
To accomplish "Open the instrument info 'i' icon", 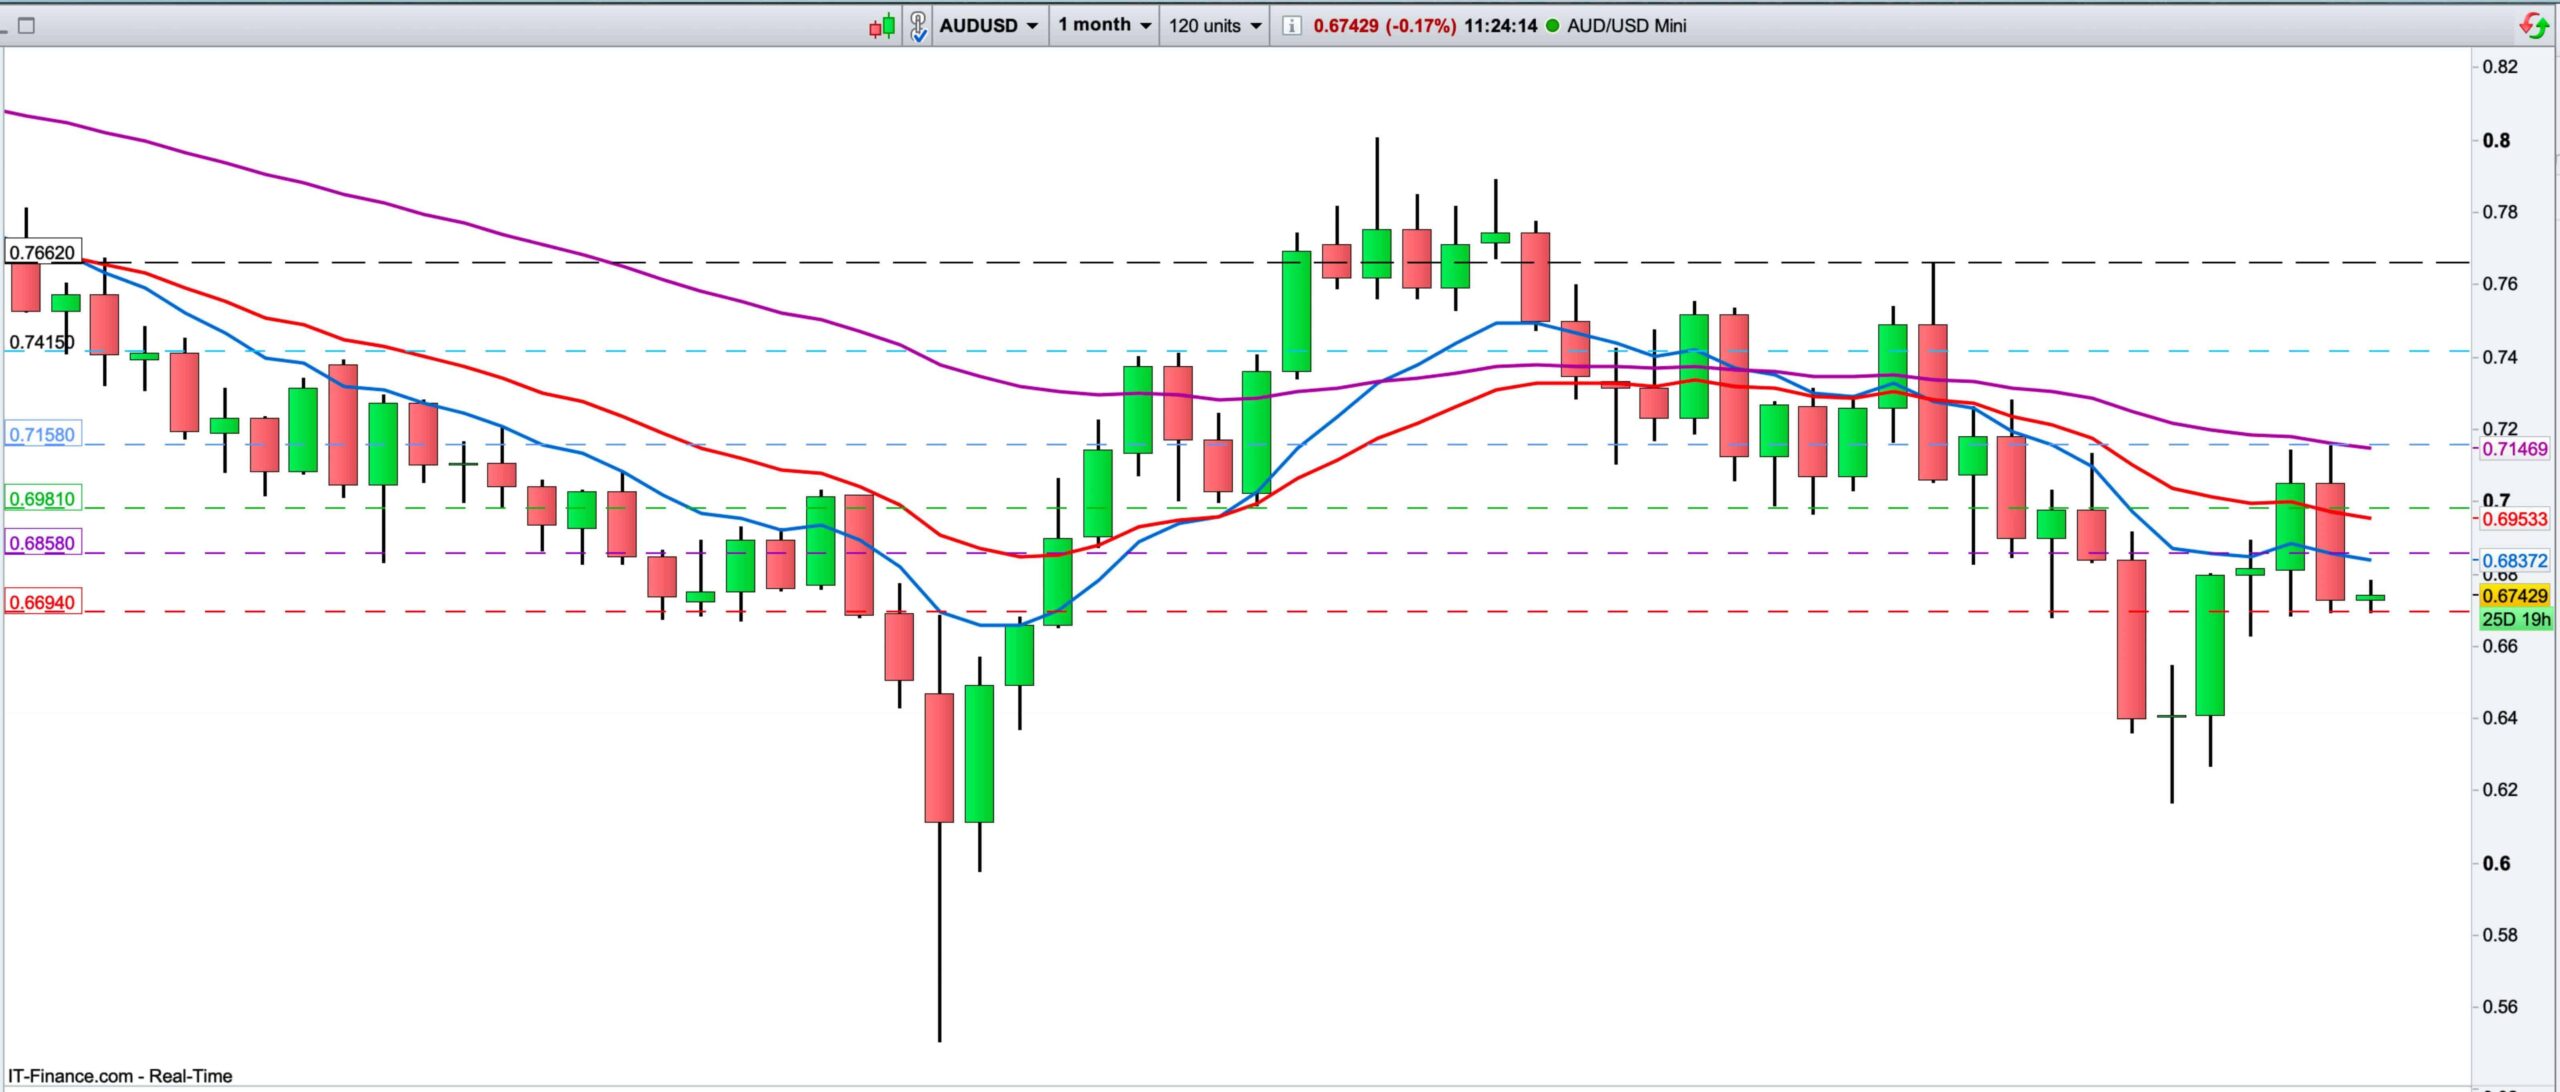I will [x=1291, y=26].
